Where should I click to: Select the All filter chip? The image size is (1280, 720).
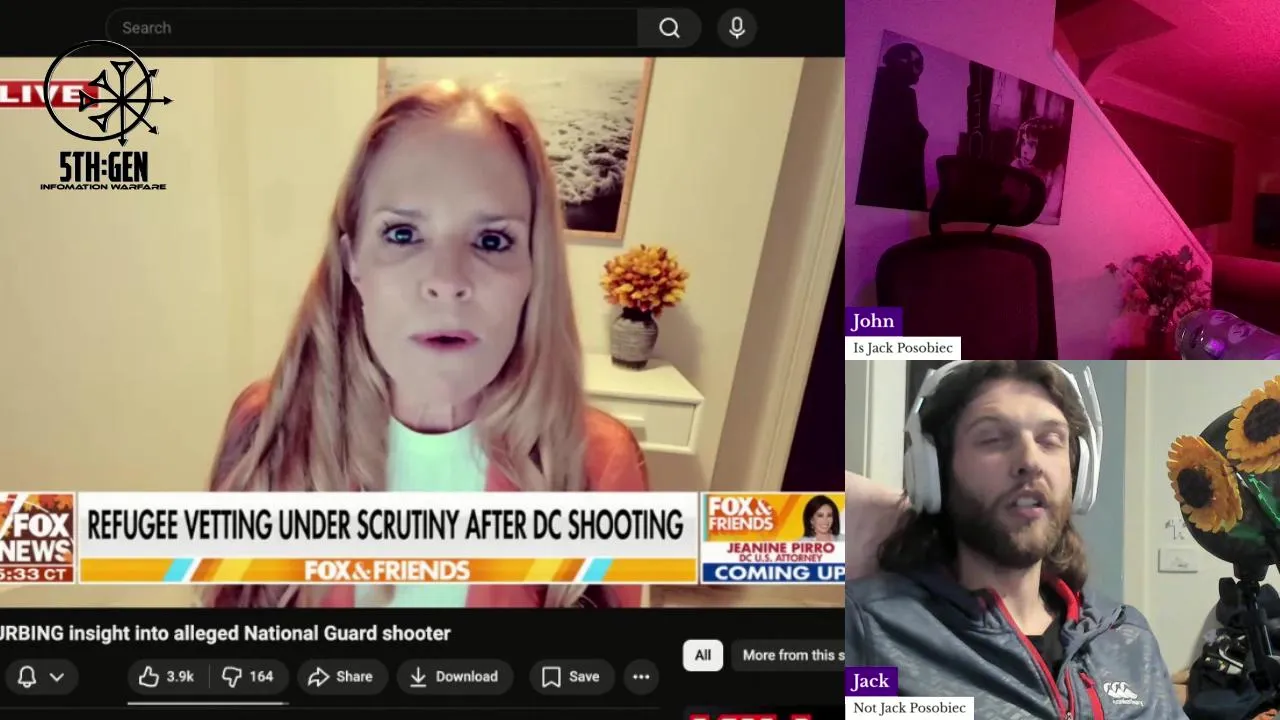coord(703,655)
